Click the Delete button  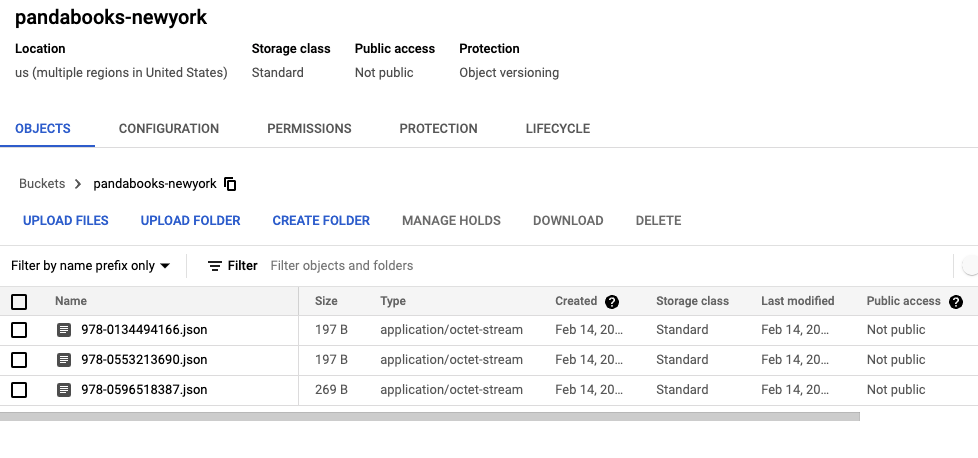pos(658,221)
